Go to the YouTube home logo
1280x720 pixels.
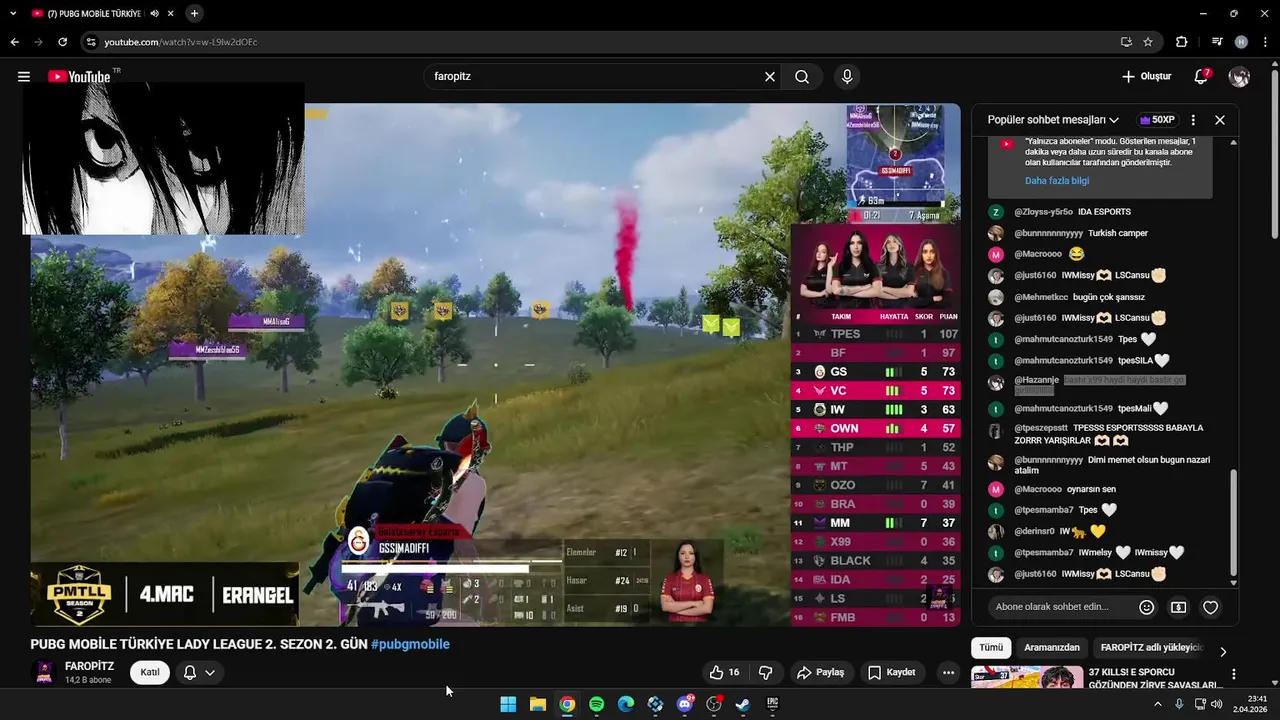[78, 77]
